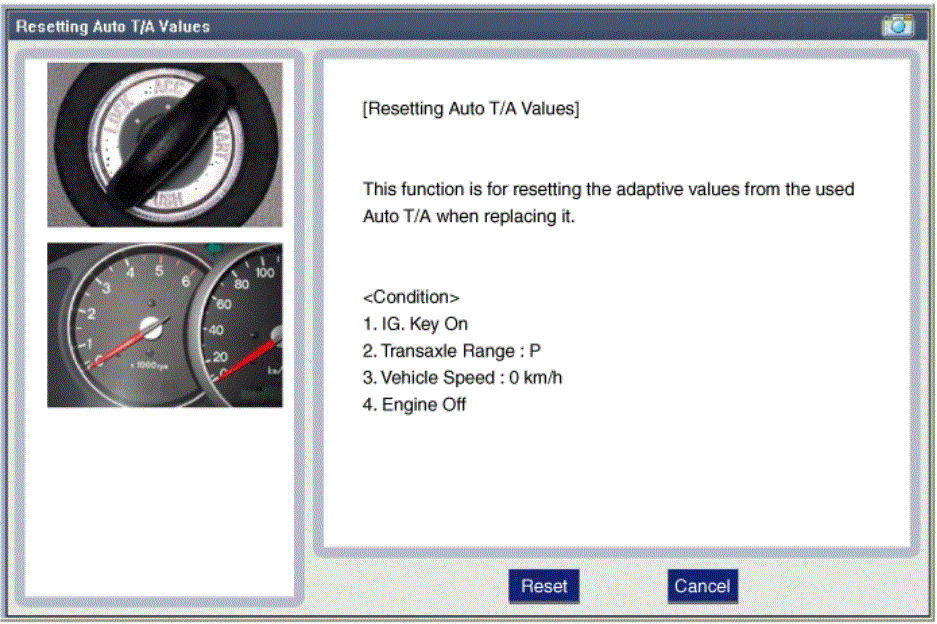937x624 pixels.
Task: Click the dialog title 'Resetting Auto T/A Values'
Action: coord(113,26)
